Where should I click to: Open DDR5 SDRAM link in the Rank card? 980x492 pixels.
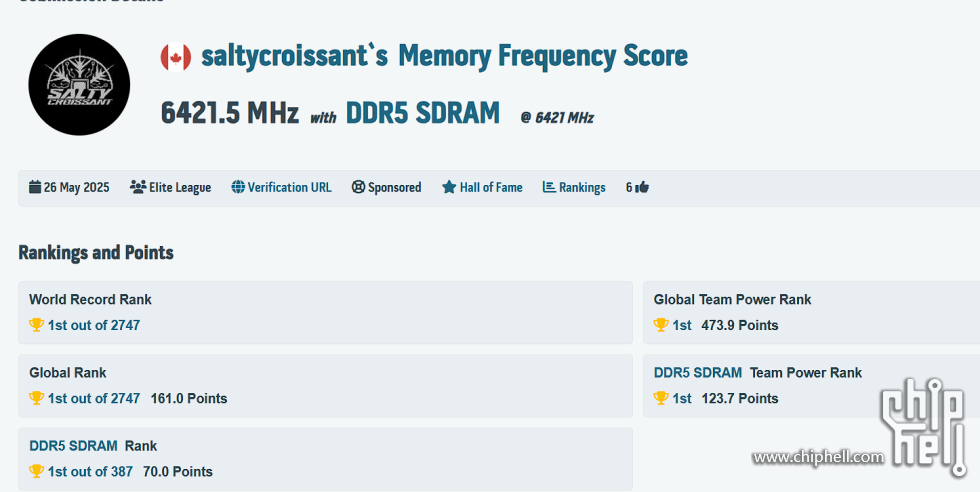[x=73, y=446]
